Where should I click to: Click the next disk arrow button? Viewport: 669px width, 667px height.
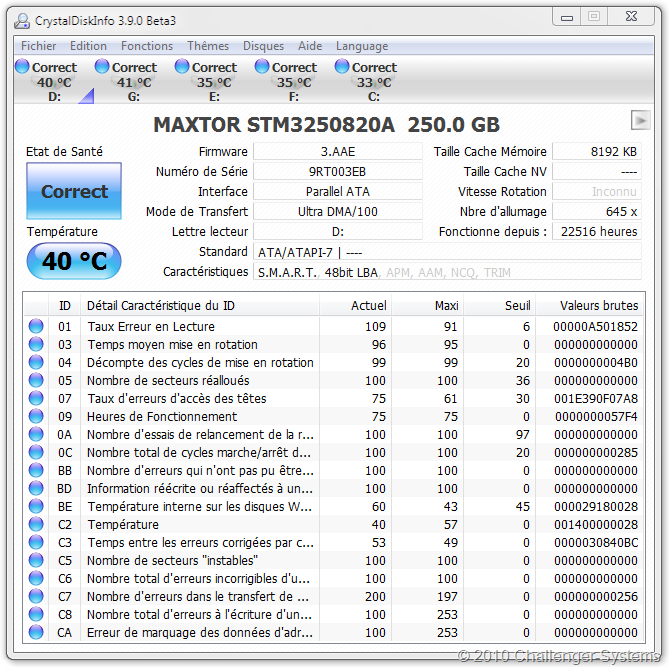point(640,121)
